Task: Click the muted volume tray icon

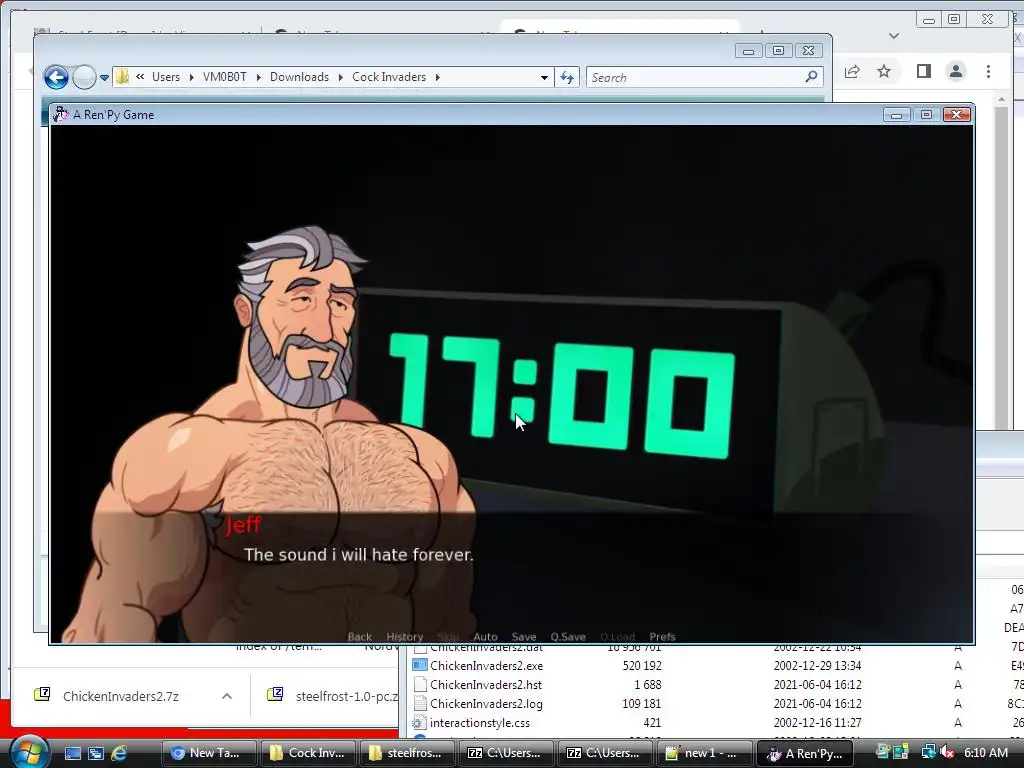Action: 948,753
